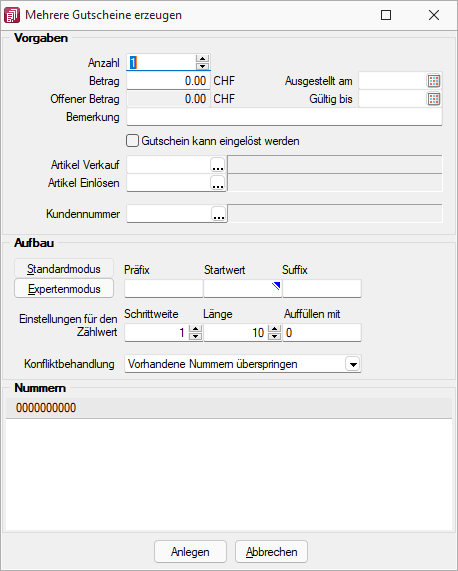Open the Artikel Verkauf lookup ellipsis button
The height and width of the screenshot is (571, 458).
tap(218, 165)
